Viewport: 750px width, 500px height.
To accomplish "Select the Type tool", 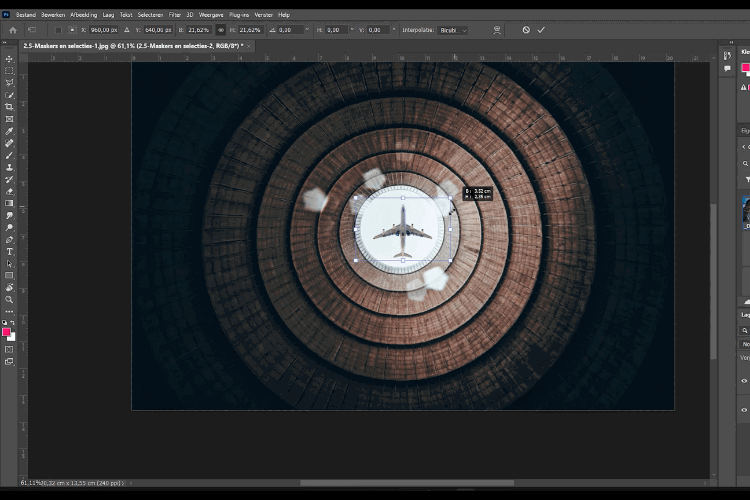I will (x=9, y=252).
